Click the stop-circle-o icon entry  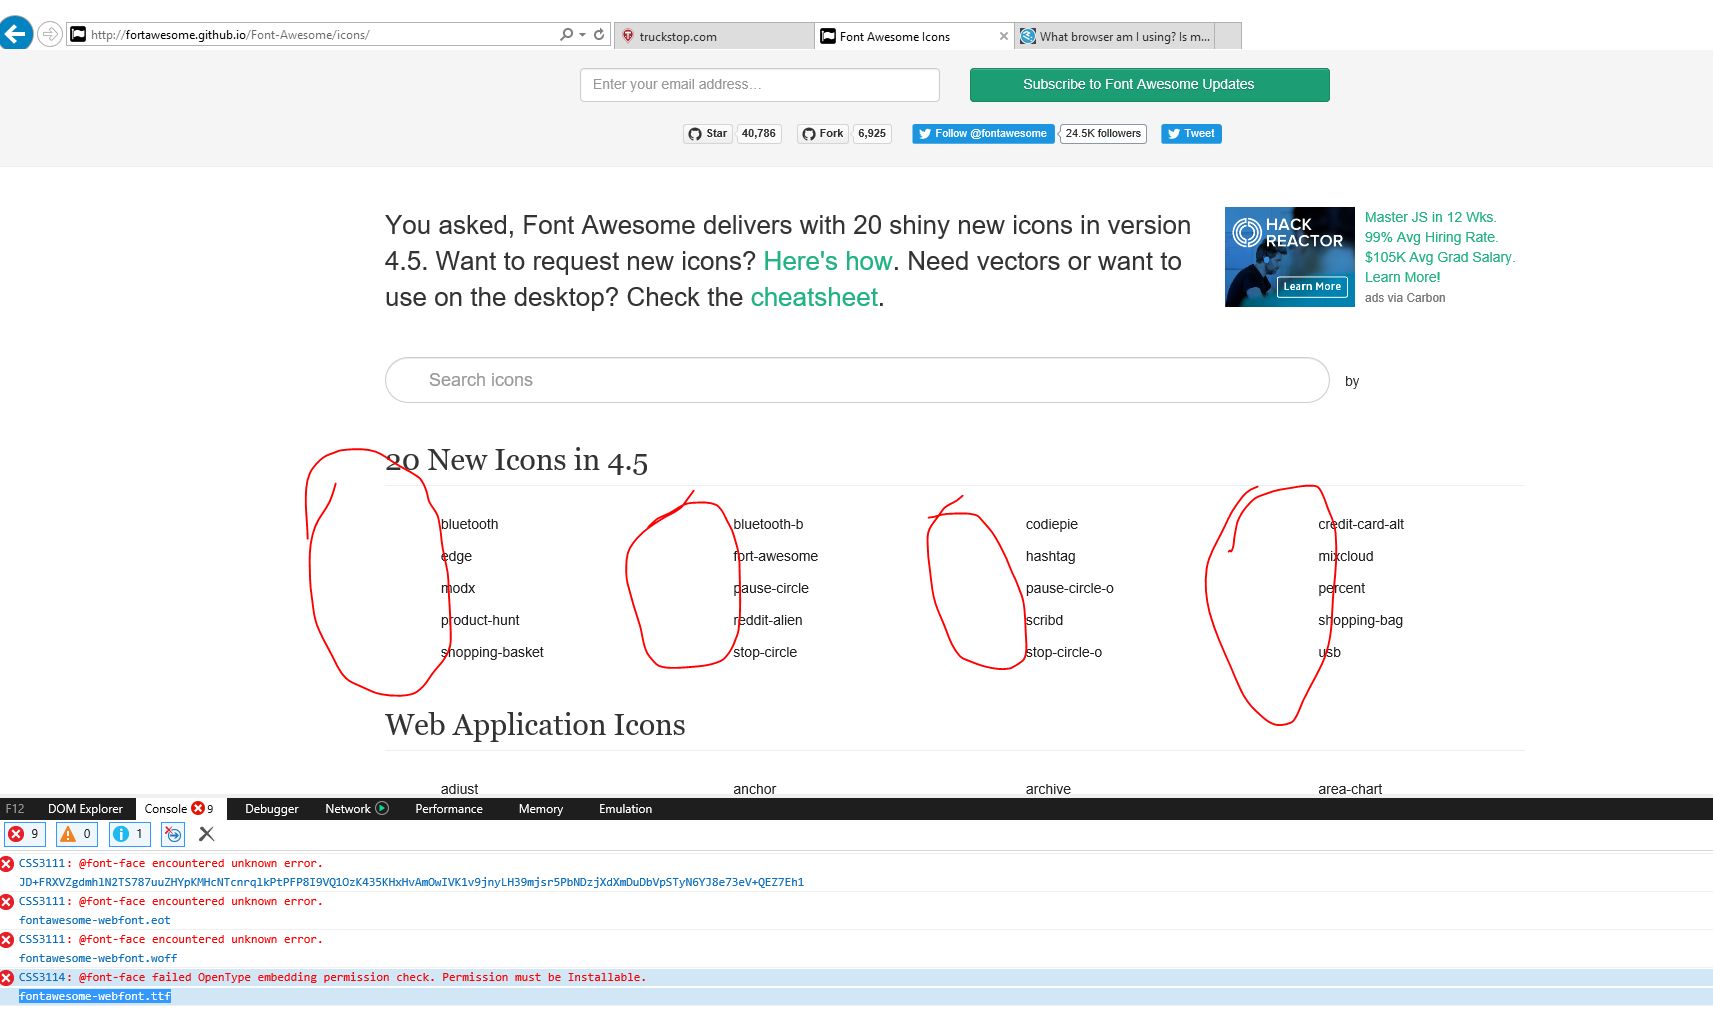pyautogui.click(x=1064, y=652)
